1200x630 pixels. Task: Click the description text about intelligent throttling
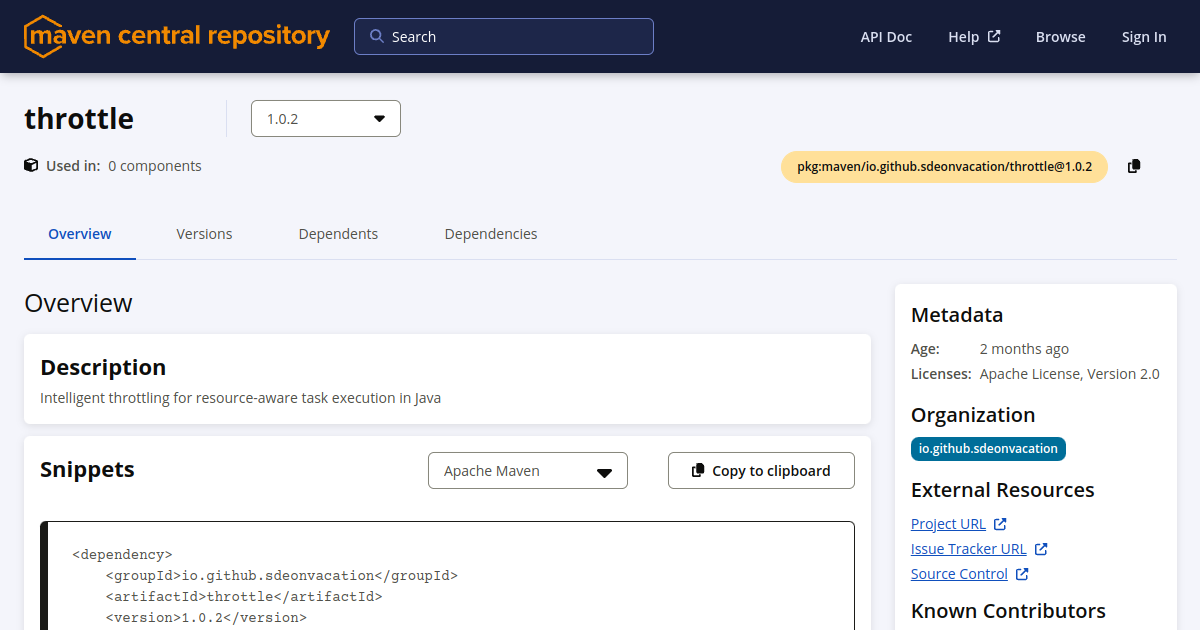tap(240, 398)
